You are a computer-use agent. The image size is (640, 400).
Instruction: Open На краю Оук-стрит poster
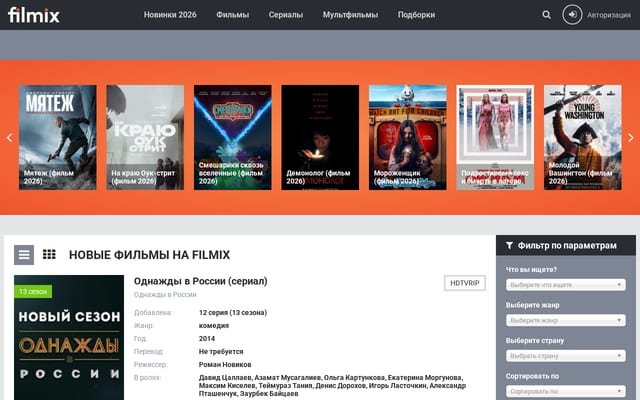(x=145, y=137)
